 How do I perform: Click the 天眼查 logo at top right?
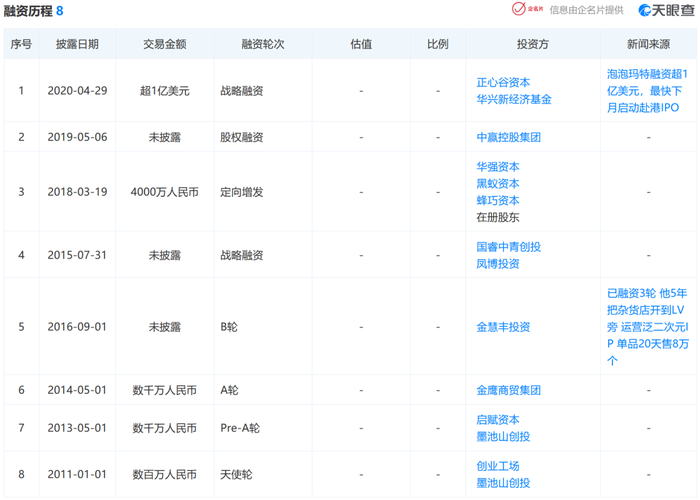[666, 10]
